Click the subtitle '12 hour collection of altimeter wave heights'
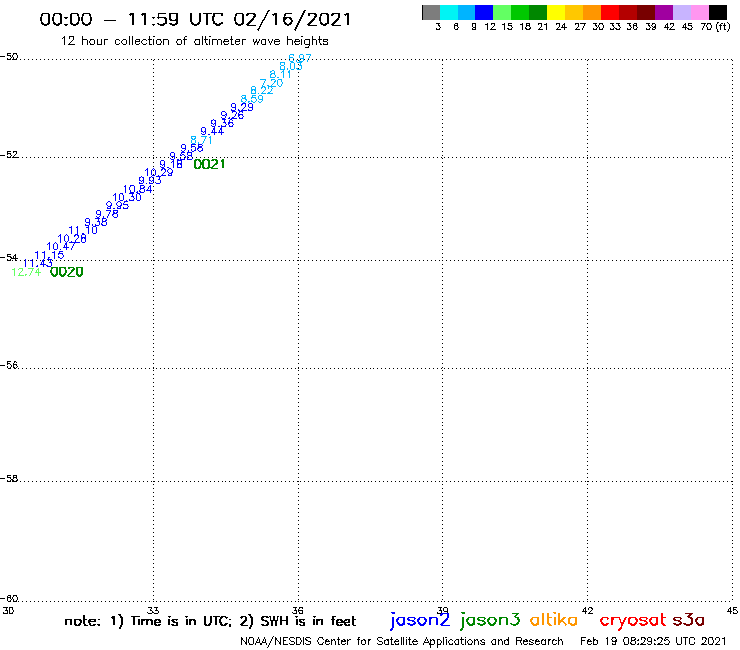Screen dimensions: 740x650 194,41
